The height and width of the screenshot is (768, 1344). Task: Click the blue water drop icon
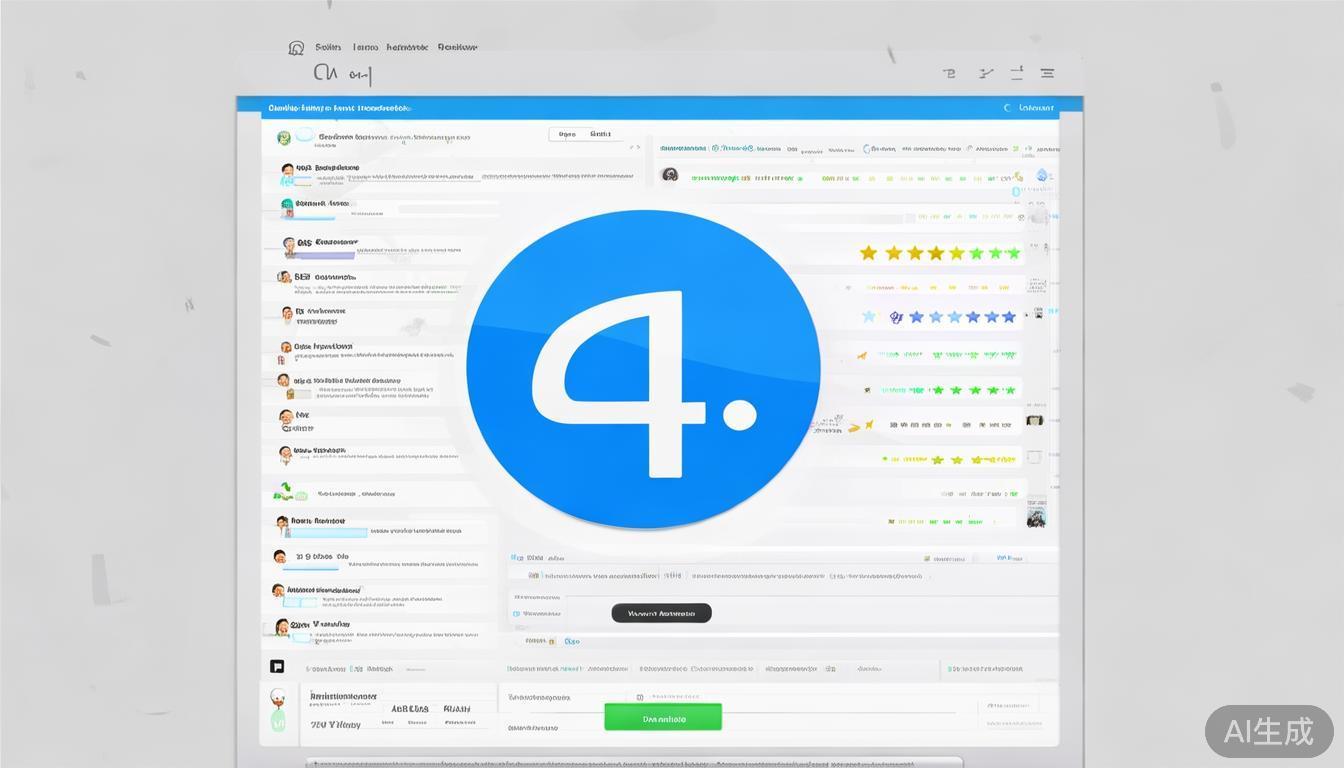pyautogui.click(x=1042, y=175)
